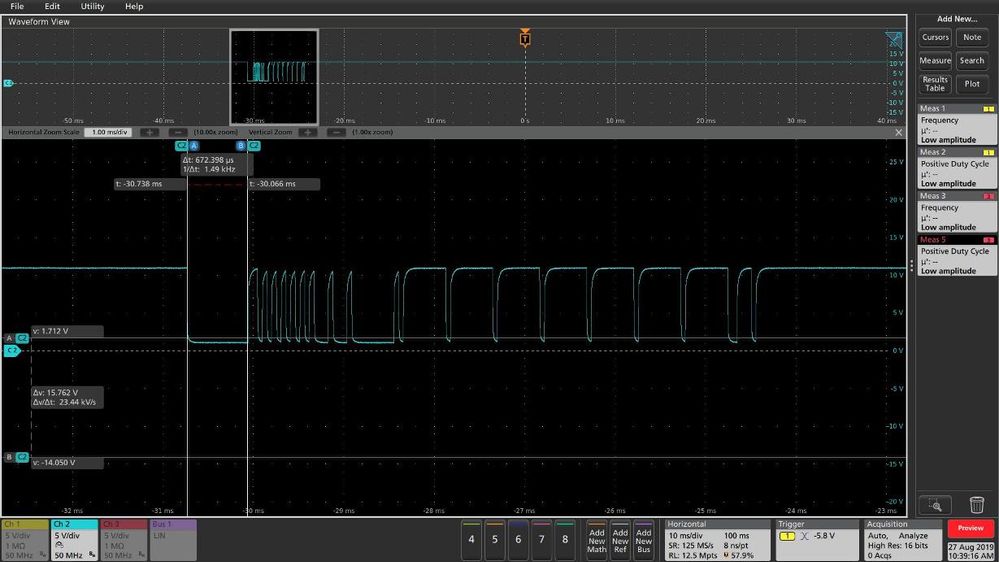Click the cursor B time readout -30.066 ms
Image resolution: width=999 pixels, height=562 pixels.
point(284,184)
